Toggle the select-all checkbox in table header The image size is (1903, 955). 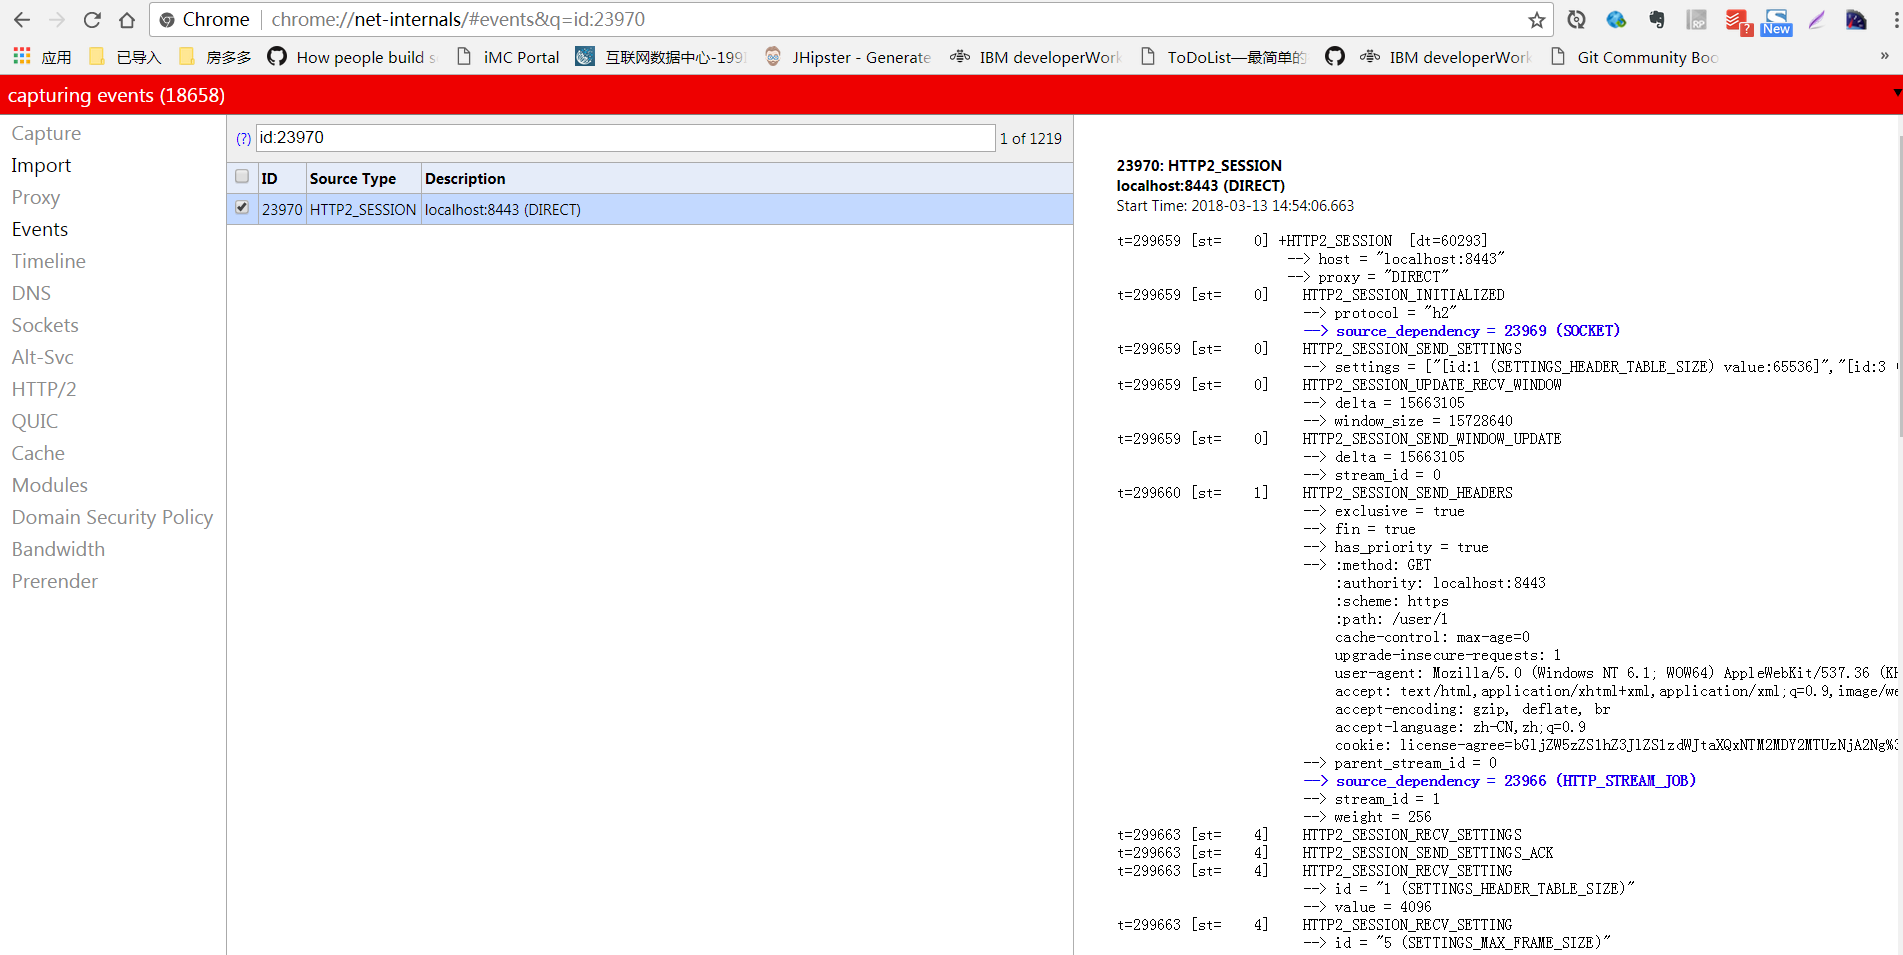point(242,176)
